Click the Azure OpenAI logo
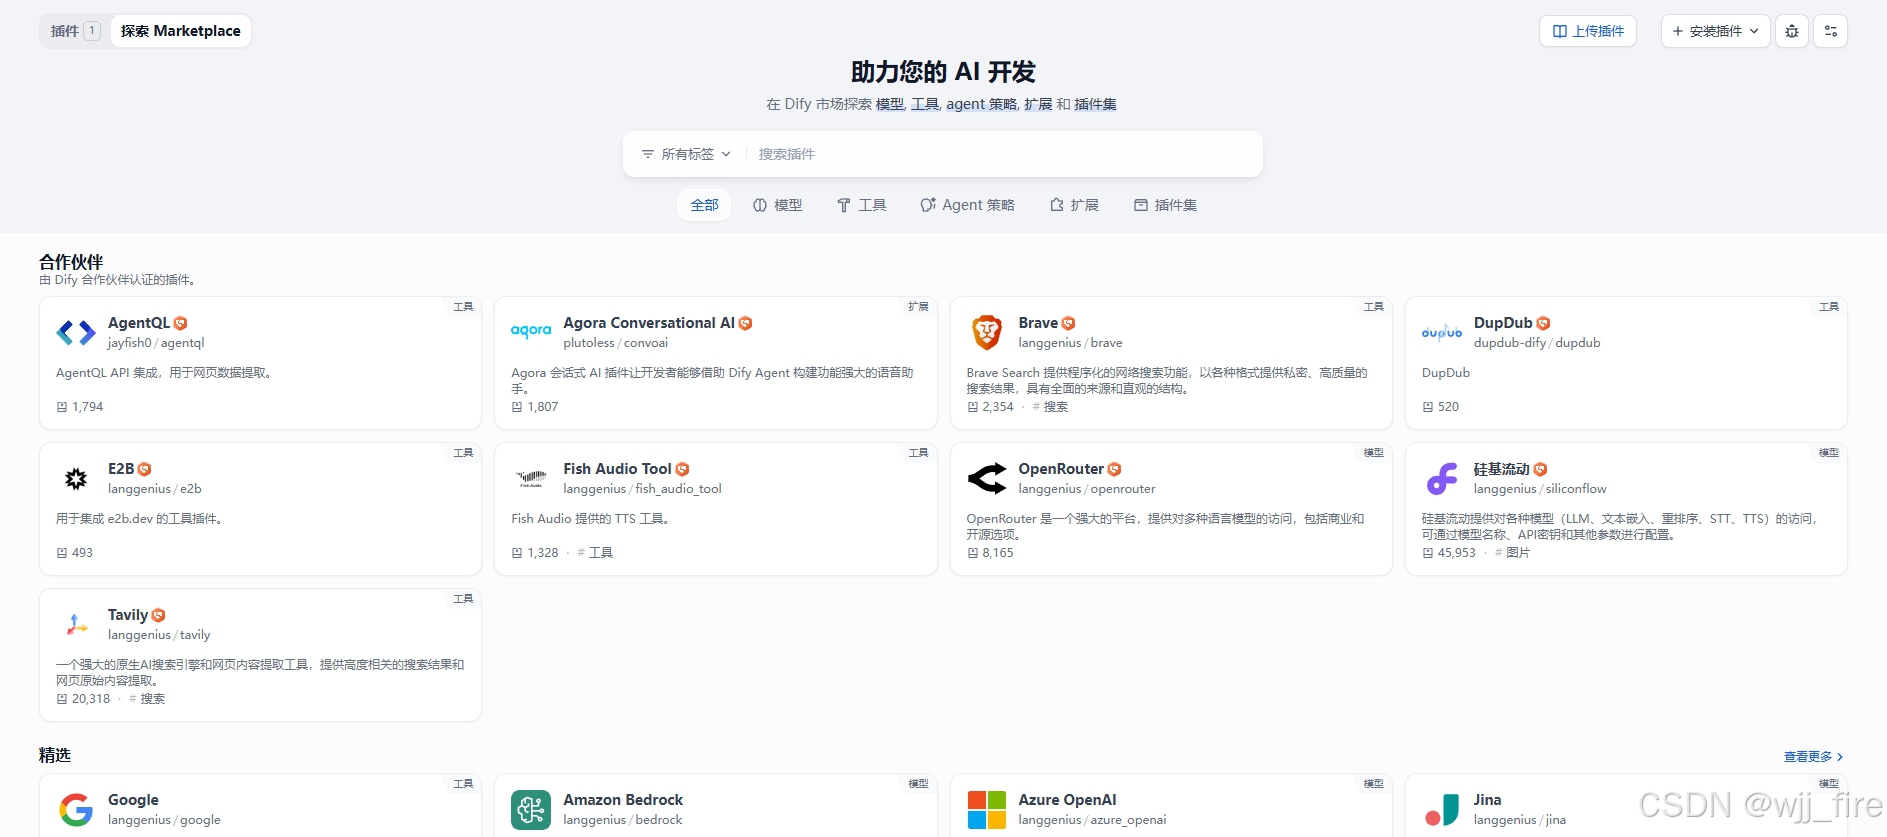The height and width of the screenshot is (837, 1887). (x=986, y=809)
